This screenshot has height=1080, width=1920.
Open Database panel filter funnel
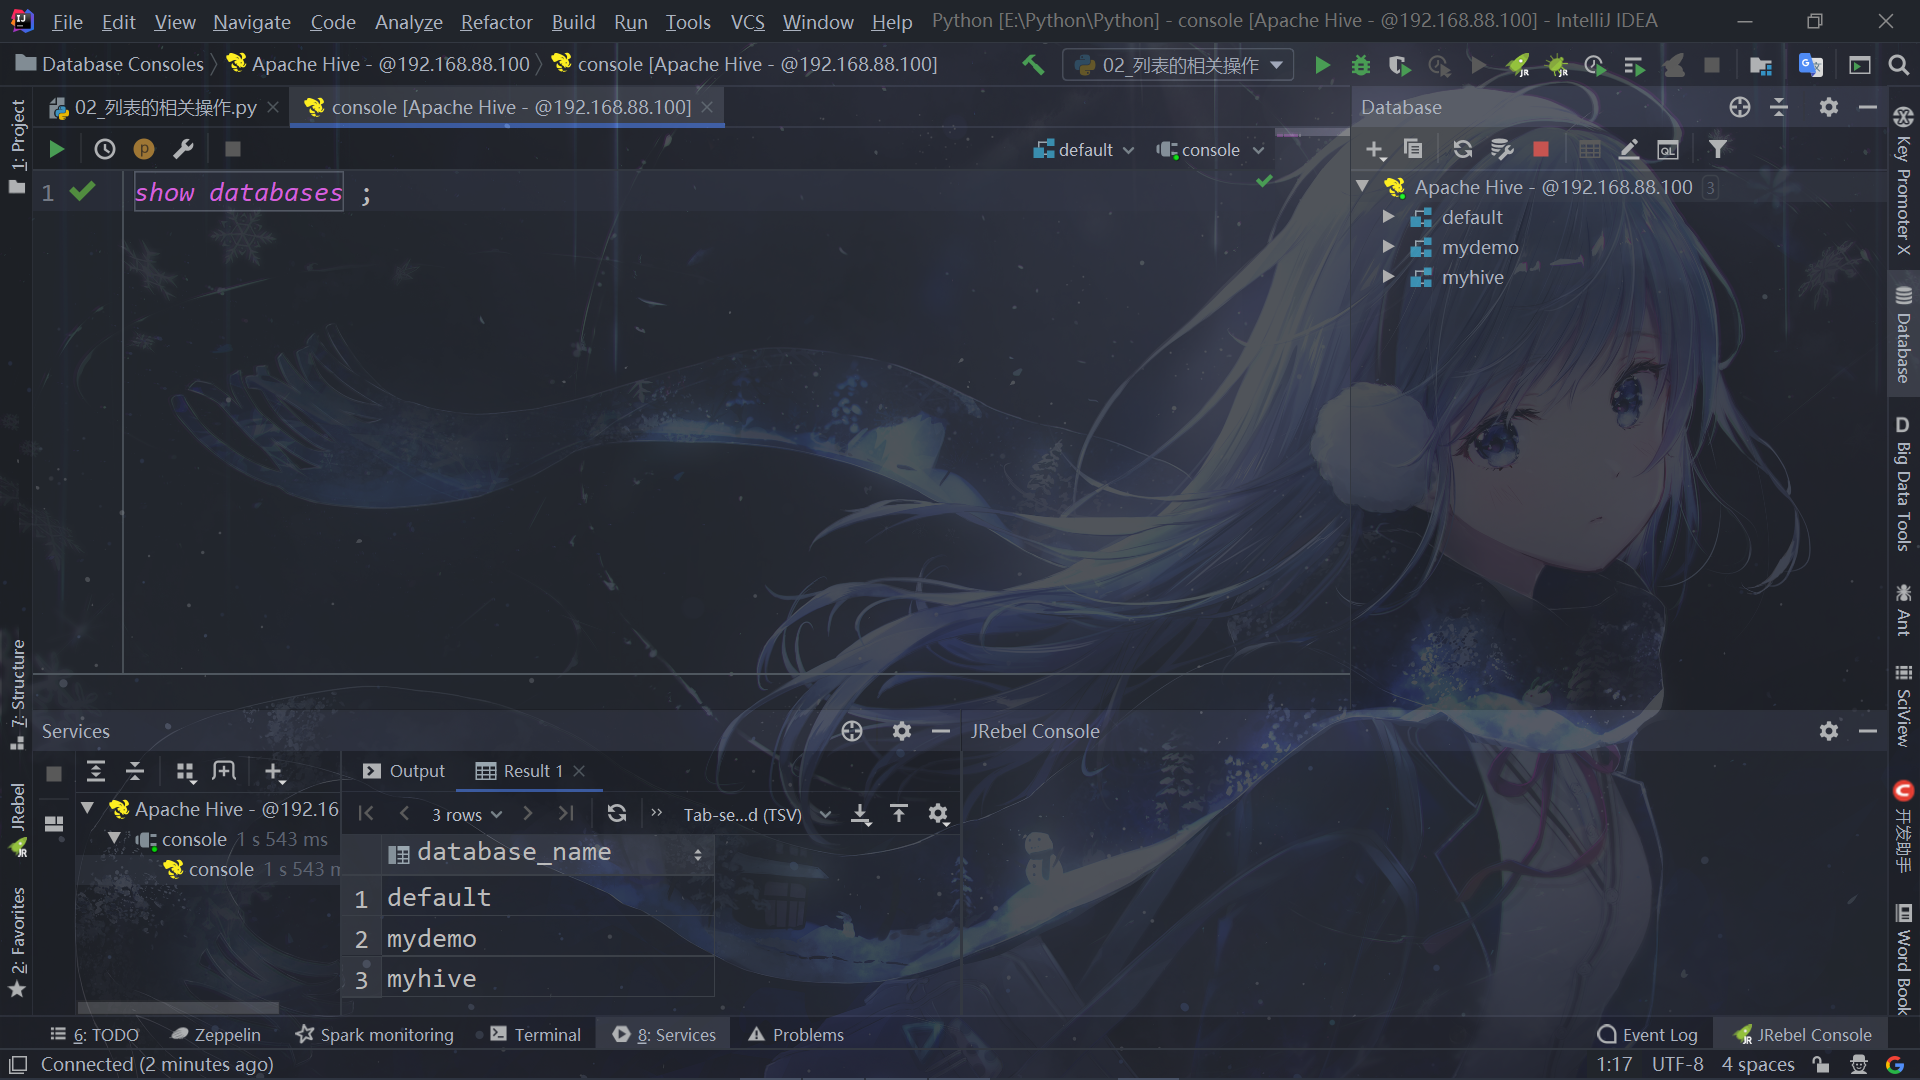1717,149
